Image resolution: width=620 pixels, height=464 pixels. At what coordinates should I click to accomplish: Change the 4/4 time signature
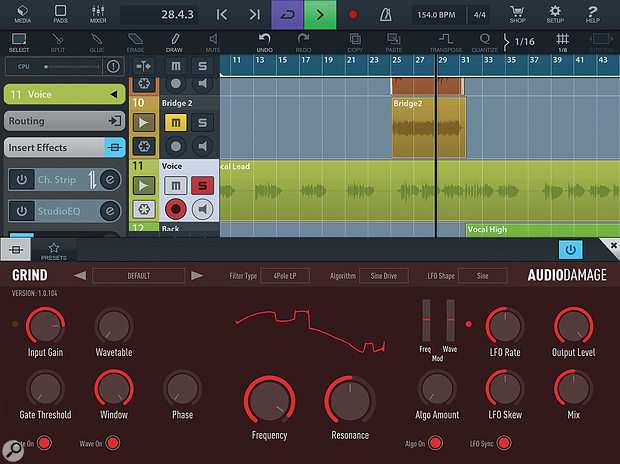pyautogui.click(x=479, y=15)
